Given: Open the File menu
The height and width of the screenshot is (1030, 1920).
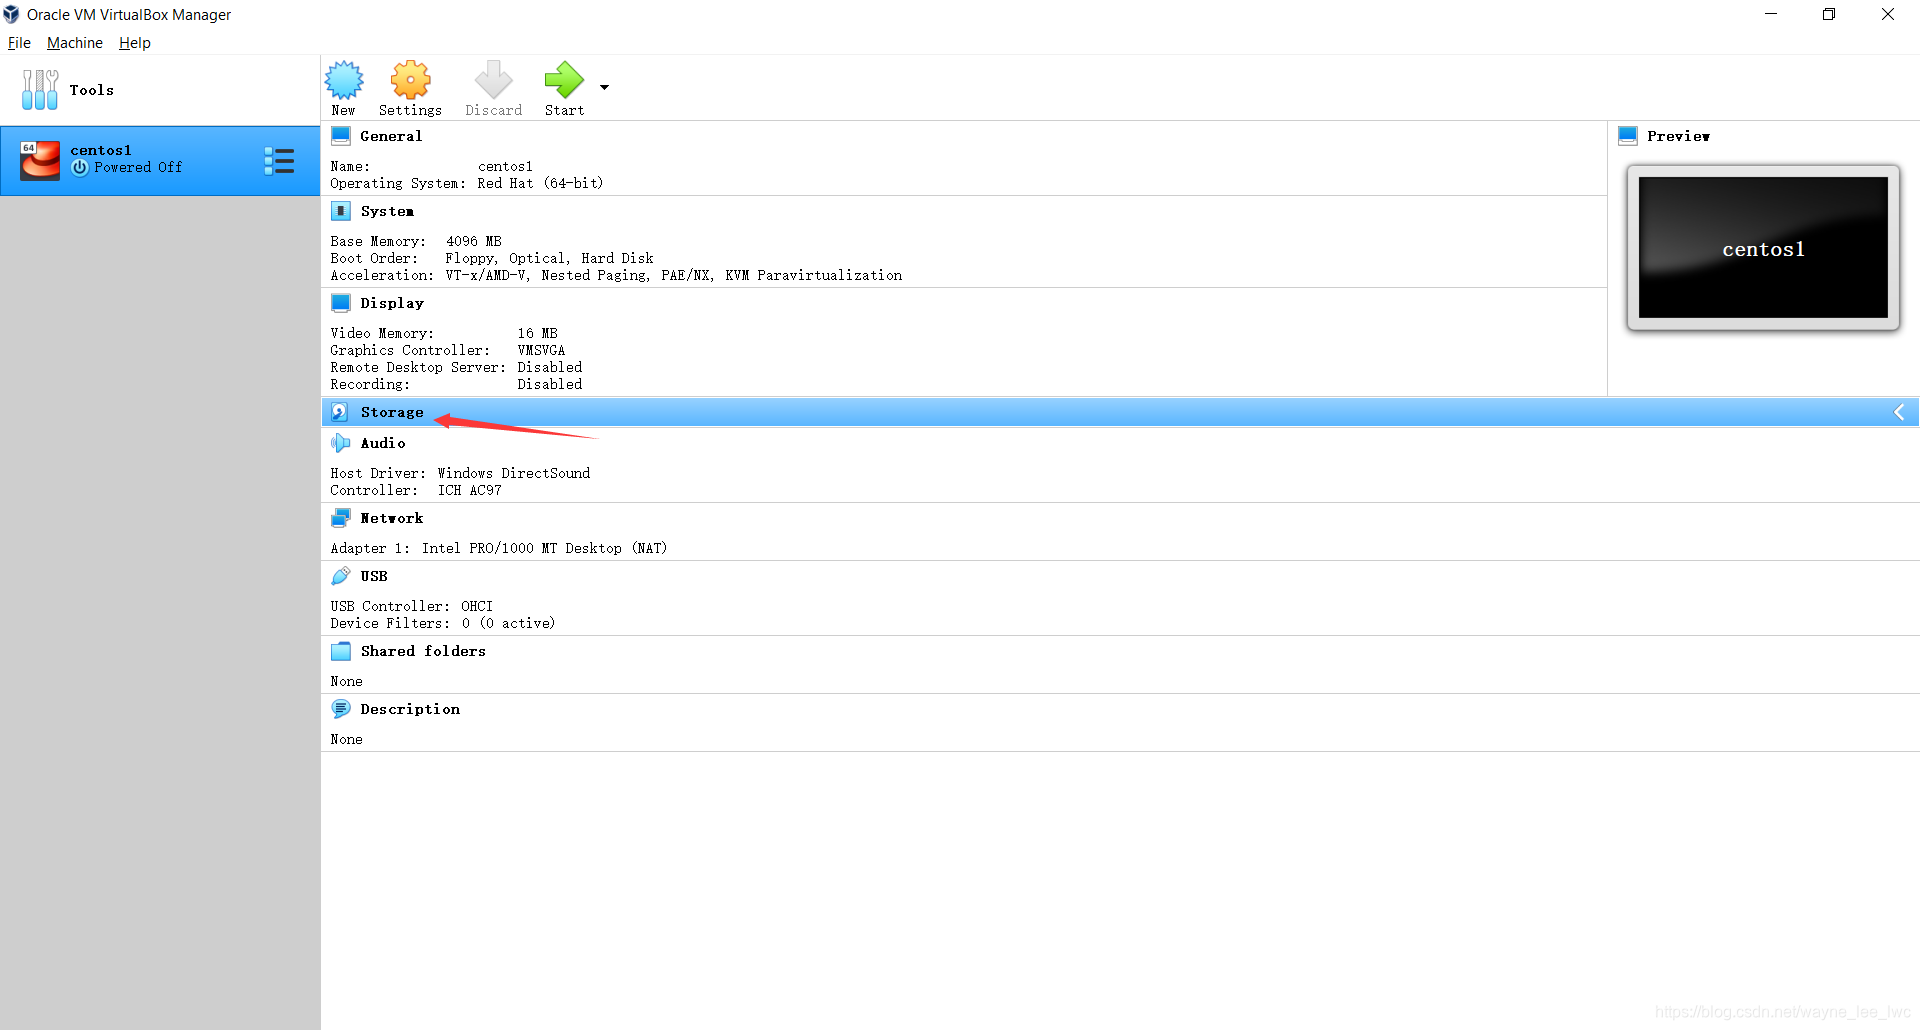Looking at the screenshot, I should 19,43.
